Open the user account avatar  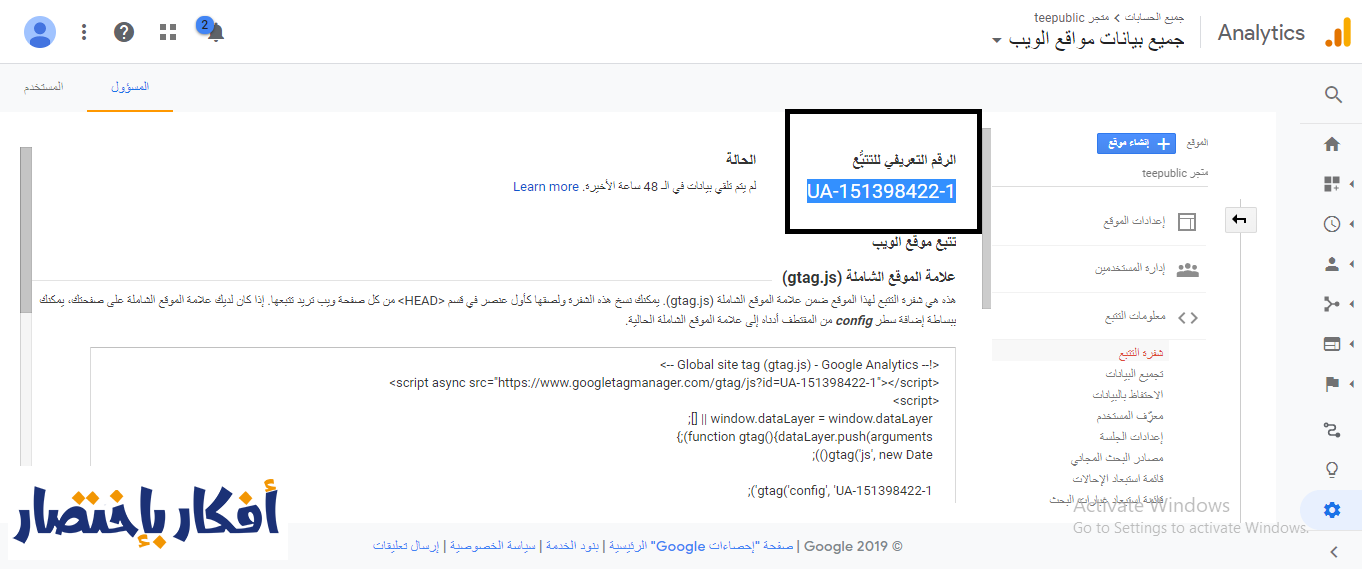[x=40, y=32]
